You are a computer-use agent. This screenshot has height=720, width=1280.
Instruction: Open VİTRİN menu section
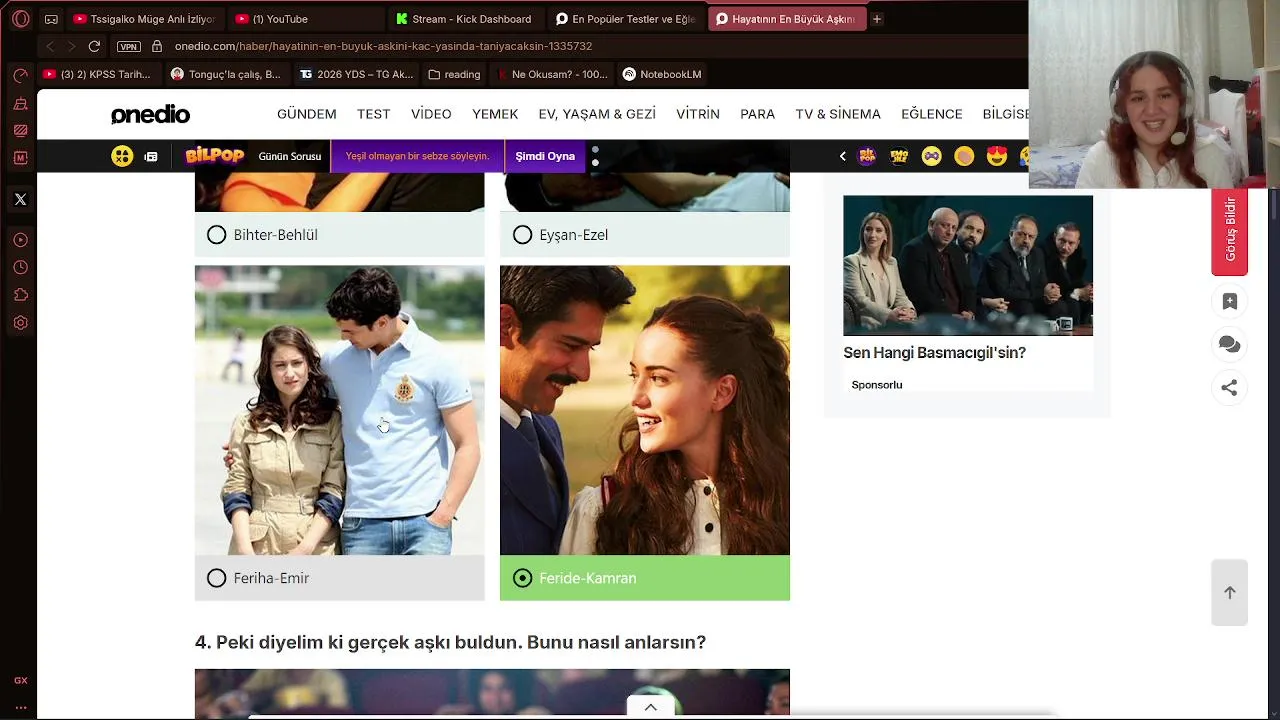698,114
